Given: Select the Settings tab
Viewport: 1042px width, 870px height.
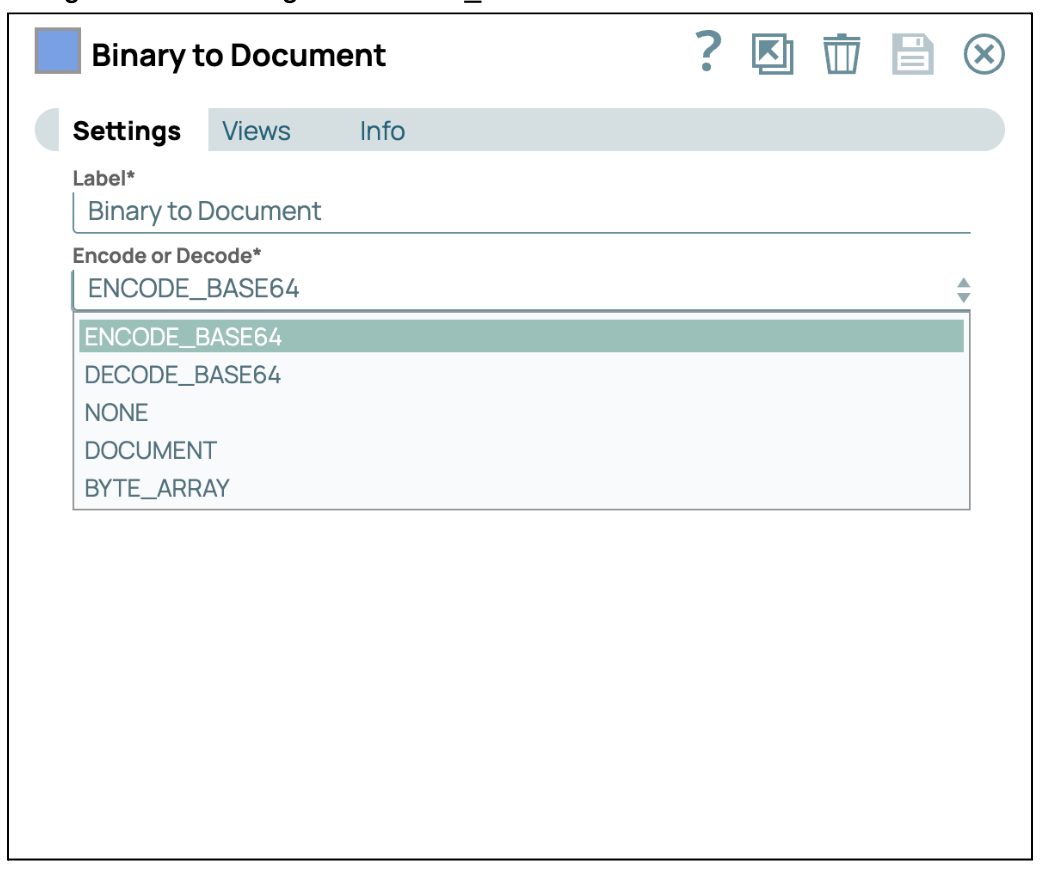Looking at the screenshot, I should pos(127,131).
